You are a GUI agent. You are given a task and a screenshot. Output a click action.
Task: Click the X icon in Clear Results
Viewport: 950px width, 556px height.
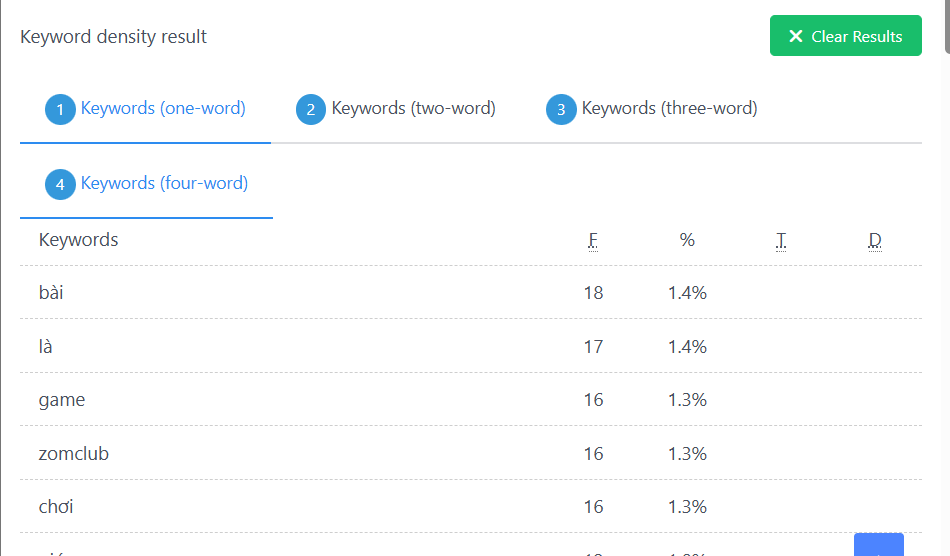pyautogui.click(x=796, y=36)
